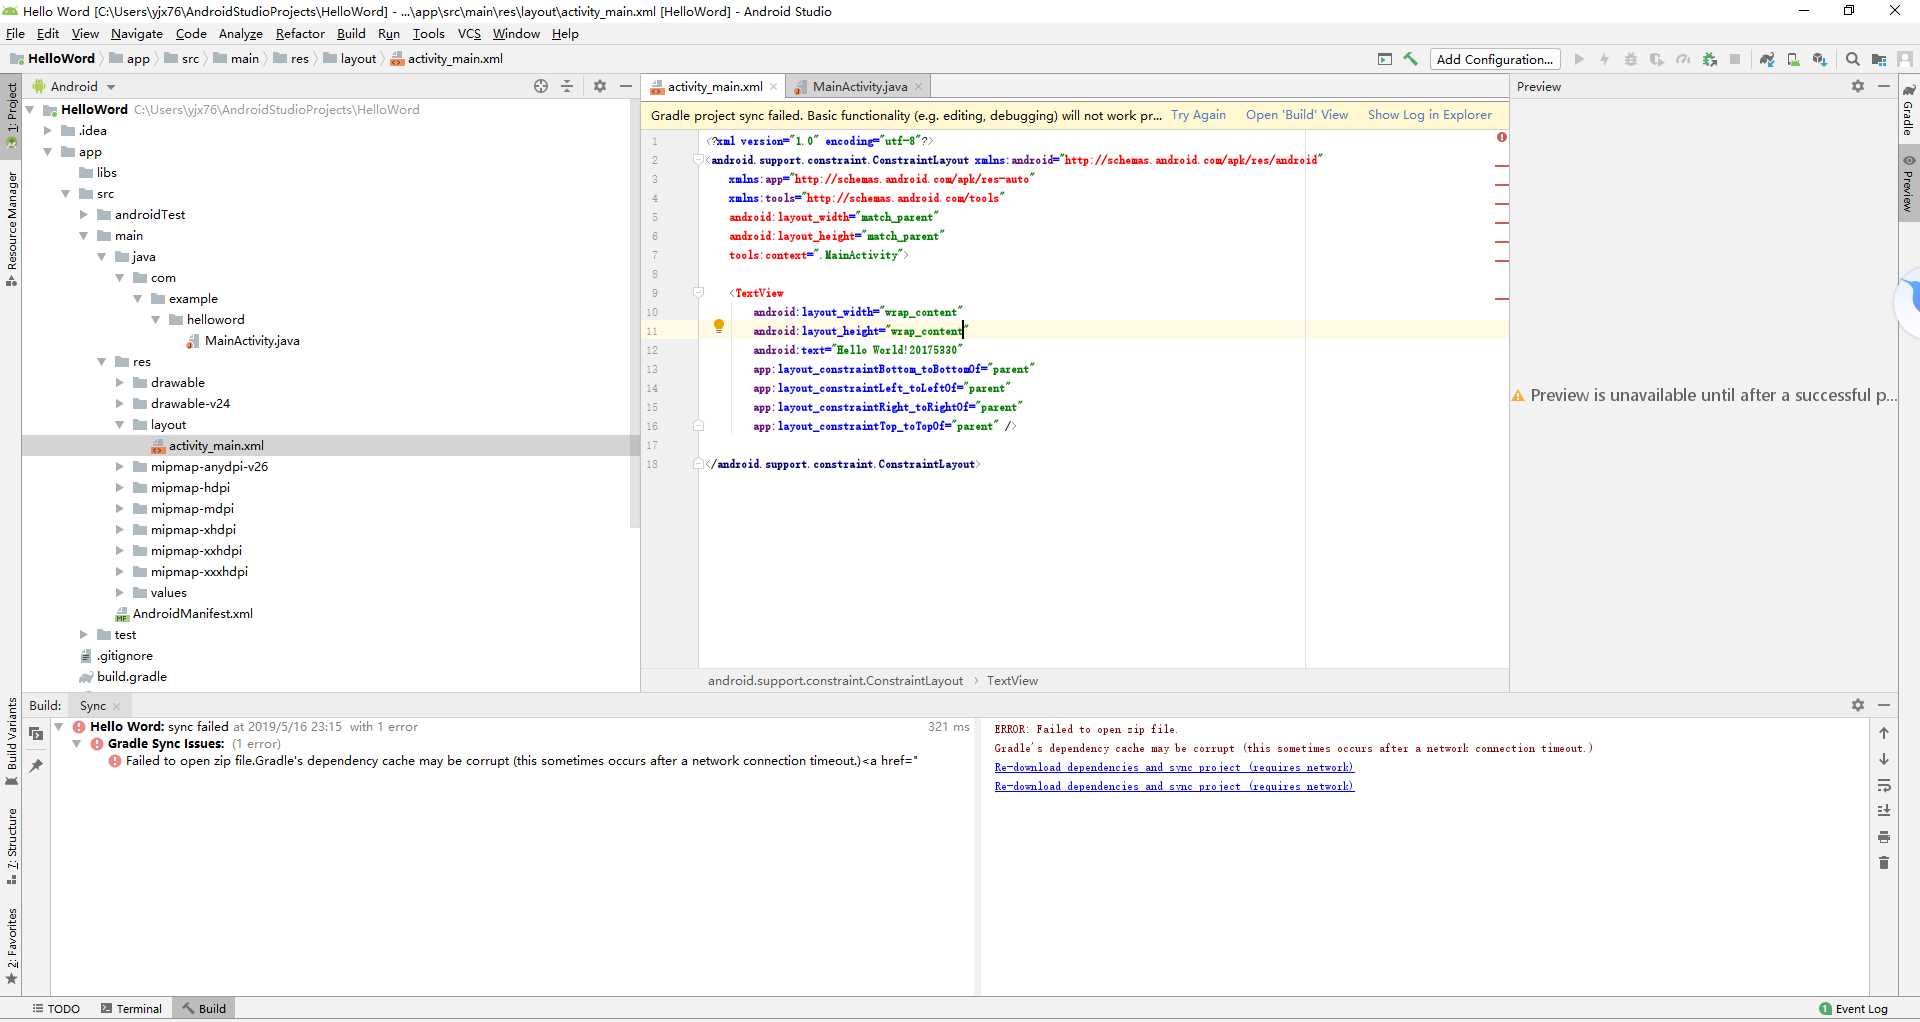Click Open 'Build' View link
The image size is (1920, 1022).
pos(1297,115)
